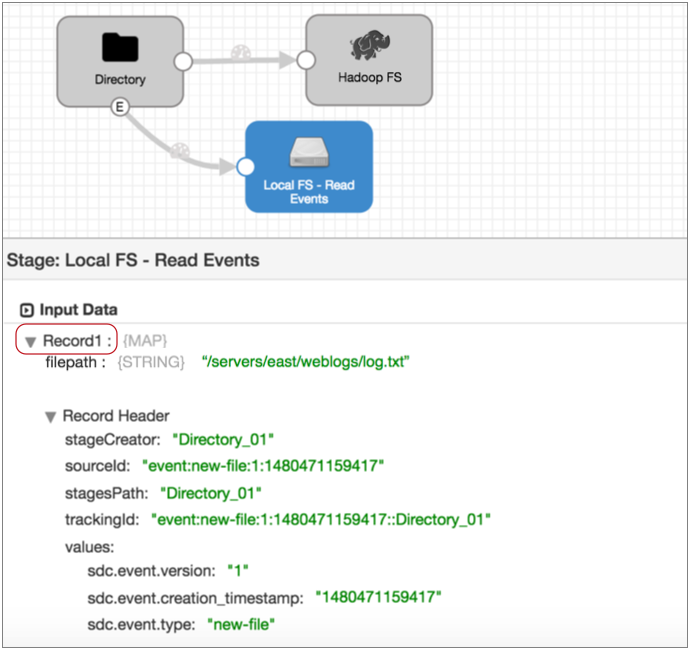The height and width of the screenshot is (650, 690).
Task: Collapse the Record Header section
Action: coord(50,417)
